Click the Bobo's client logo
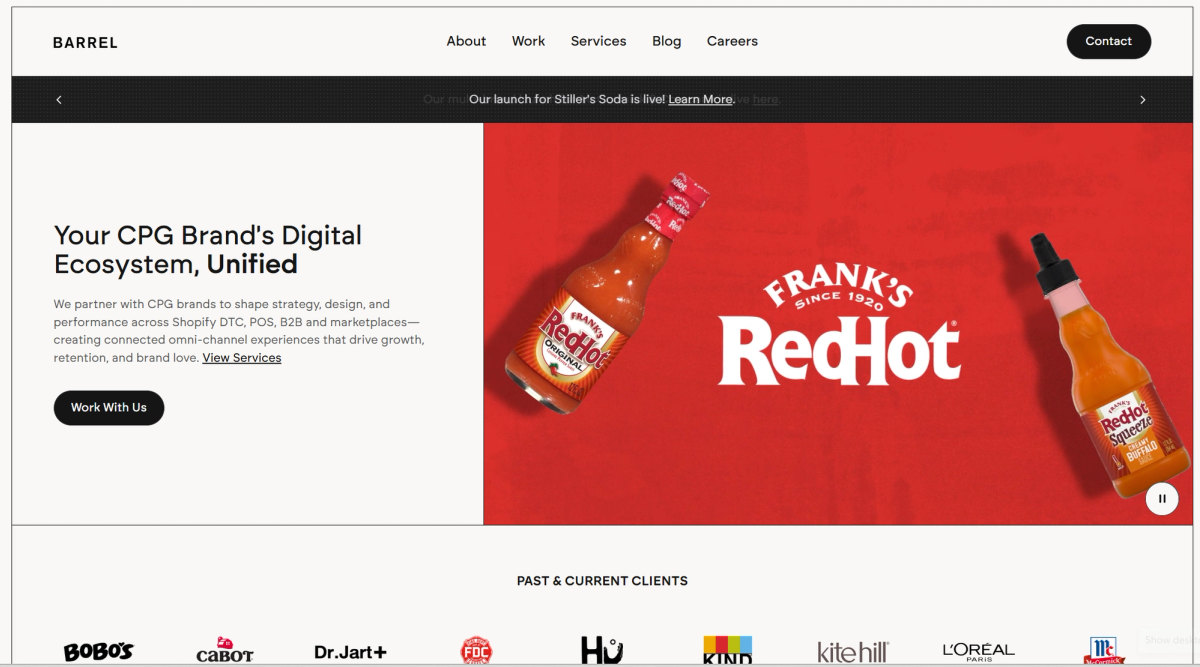The height and width of the screenshot is (667, 1200). pyautogui.click(x=98, y=652)
